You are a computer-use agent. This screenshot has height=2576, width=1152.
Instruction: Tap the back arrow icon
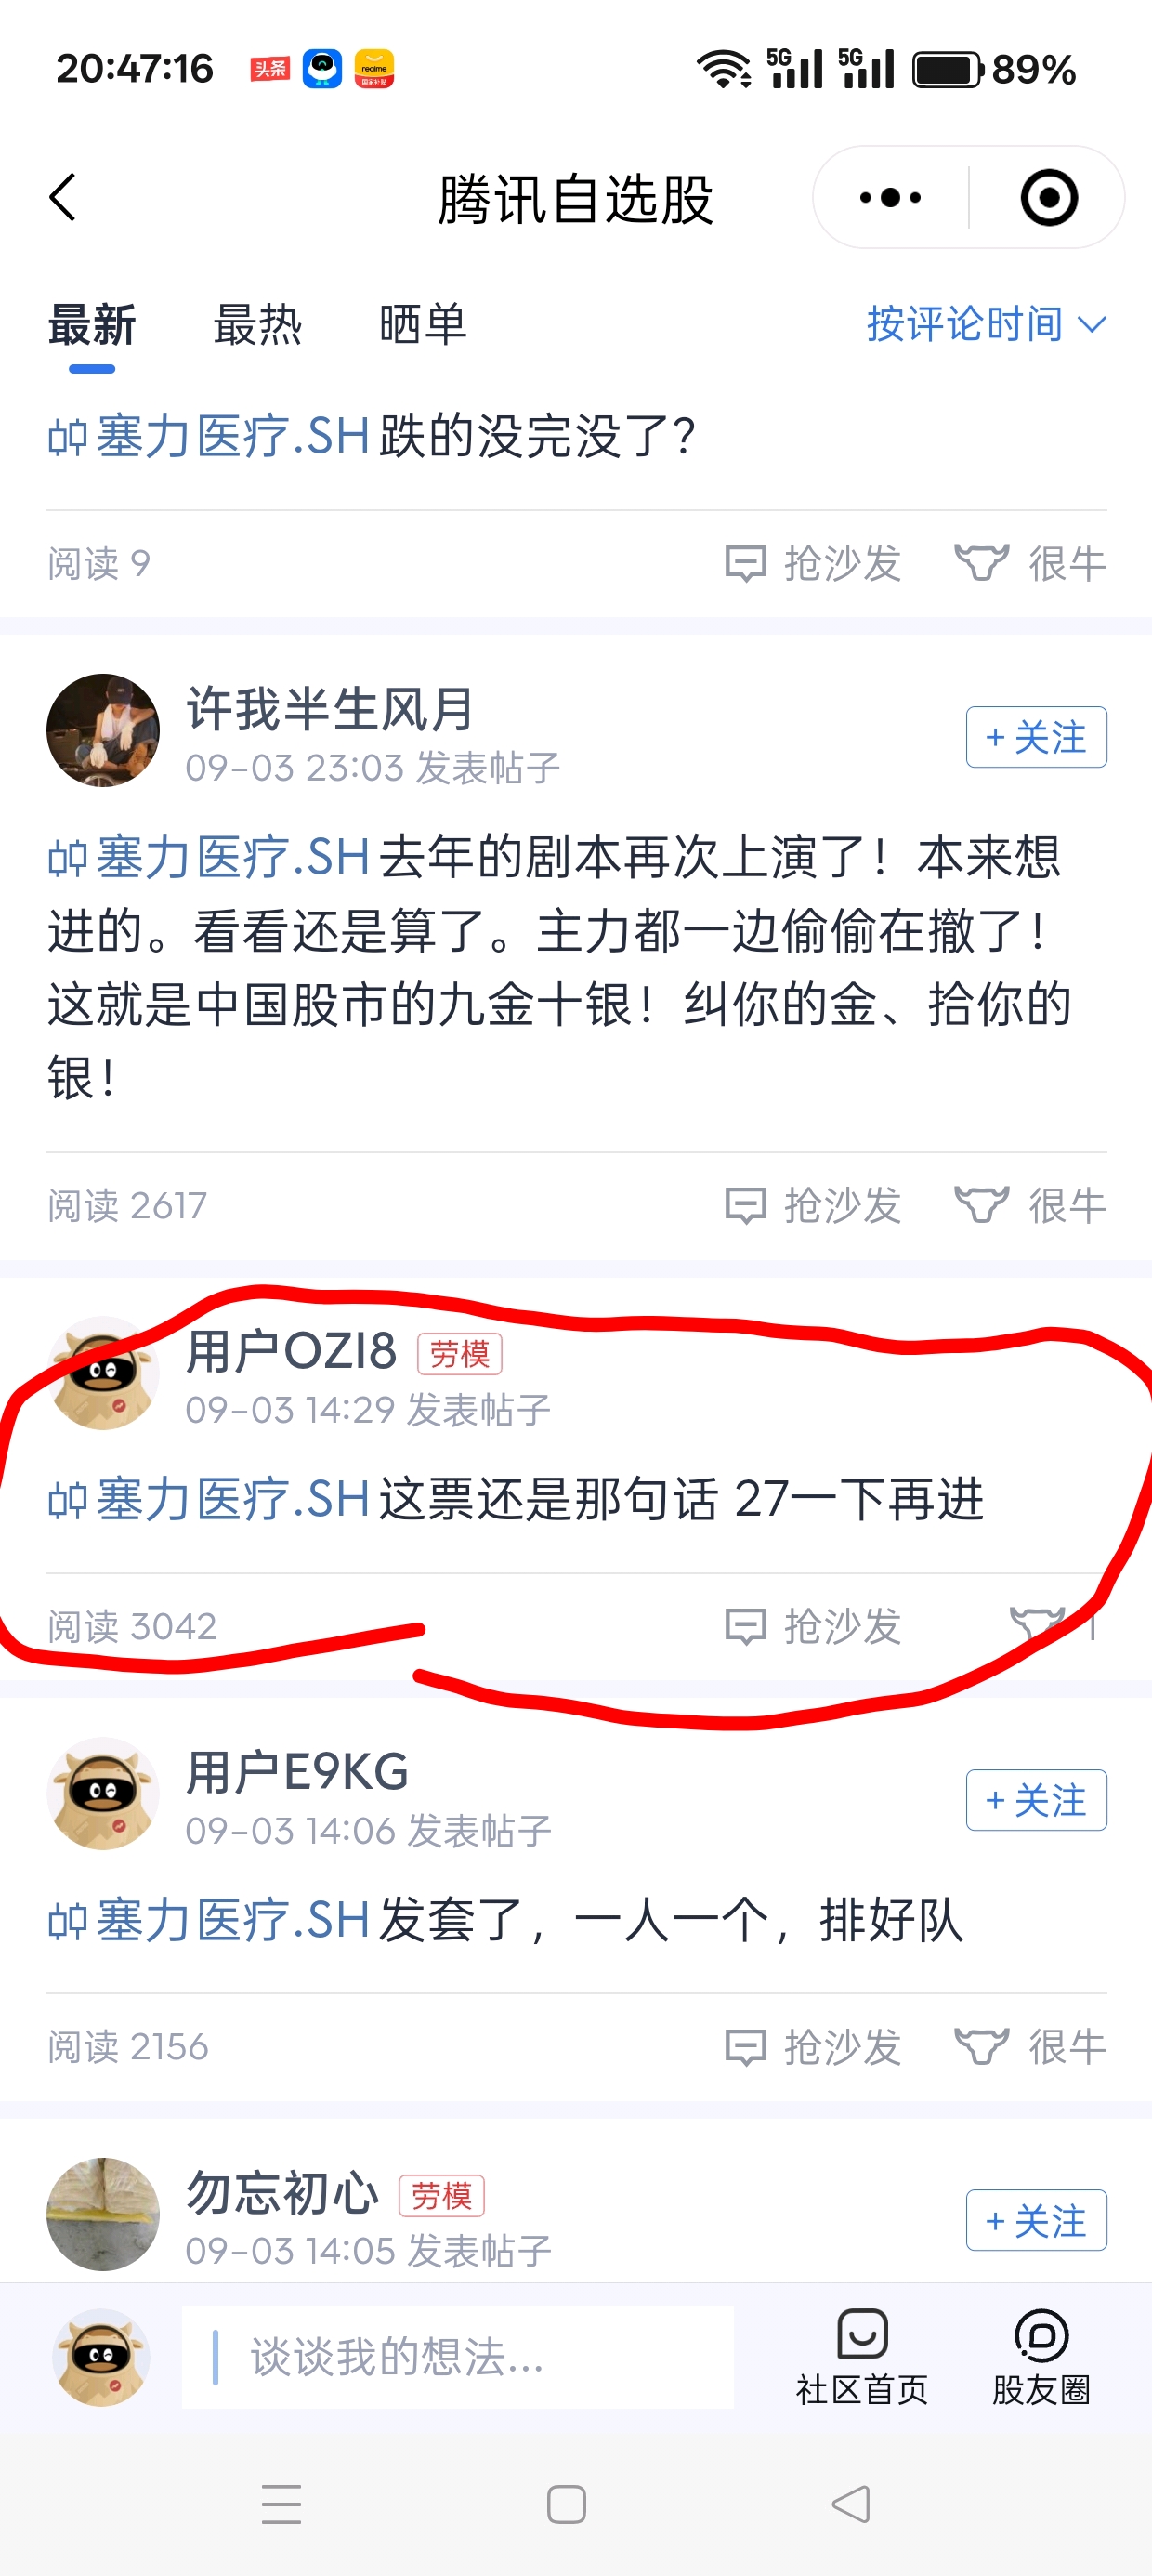click(62, 197)
